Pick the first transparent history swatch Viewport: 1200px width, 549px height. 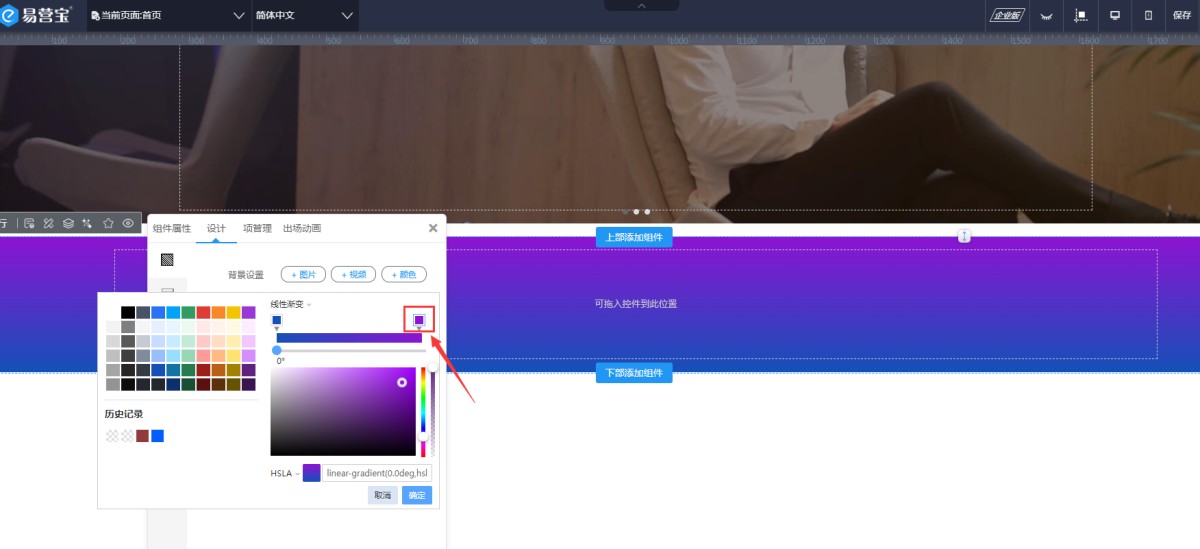(x=112, y=436)
